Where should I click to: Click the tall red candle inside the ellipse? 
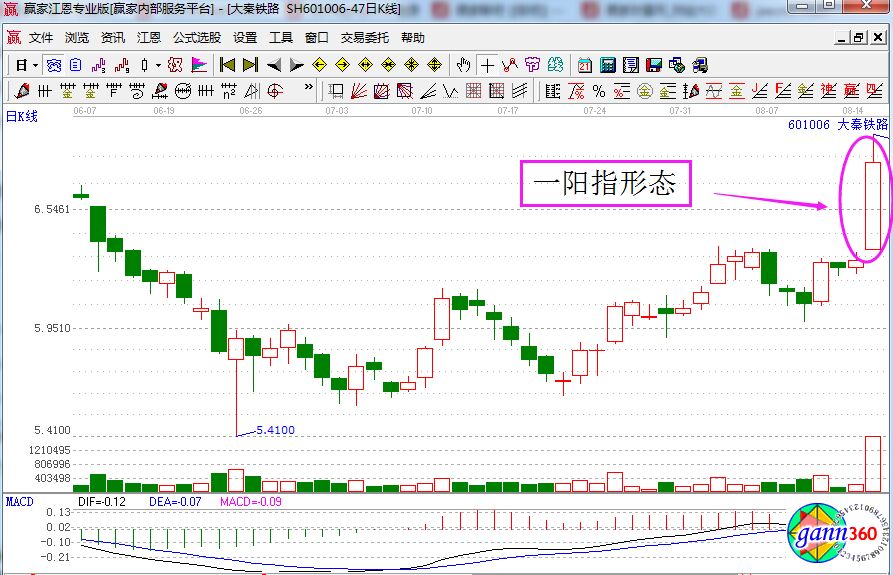coord(872,205)
